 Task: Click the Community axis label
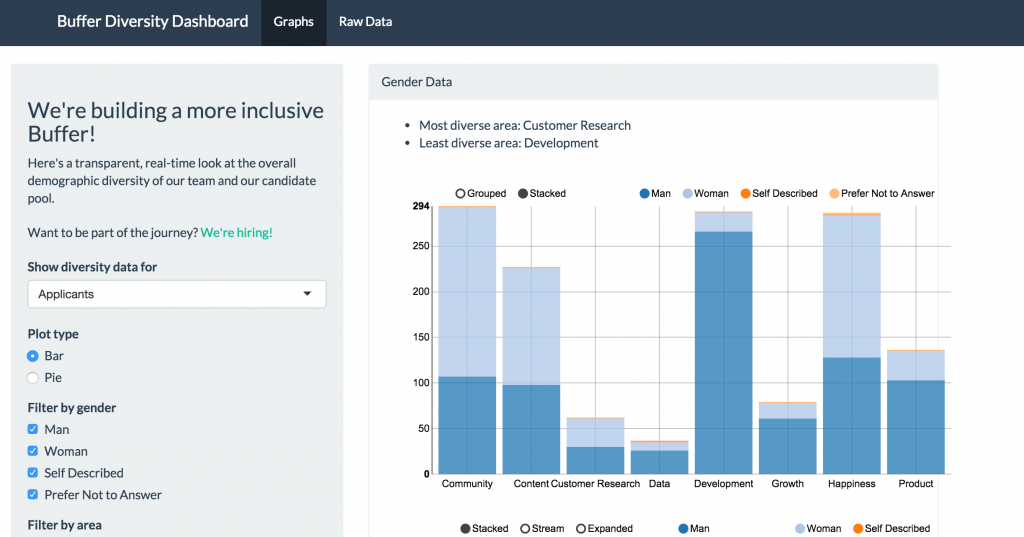467,484
